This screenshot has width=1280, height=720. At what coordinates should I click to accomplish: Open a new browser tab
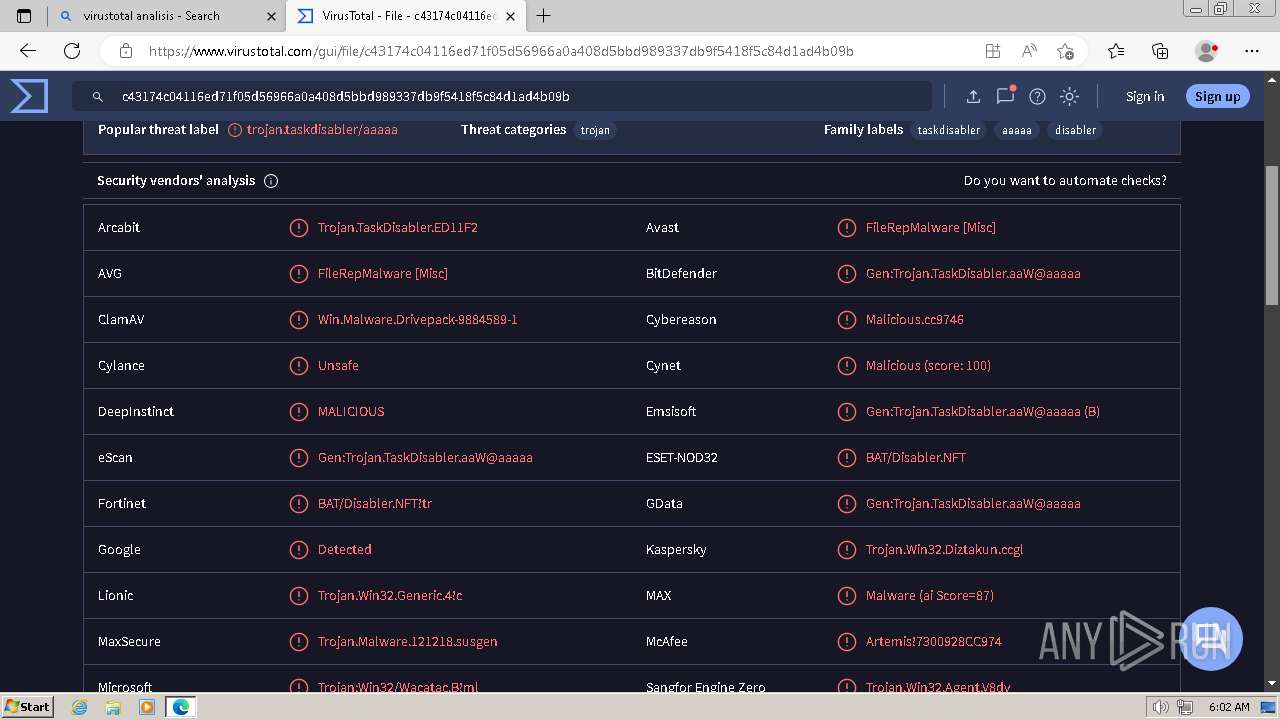click(x=544, y=16)
